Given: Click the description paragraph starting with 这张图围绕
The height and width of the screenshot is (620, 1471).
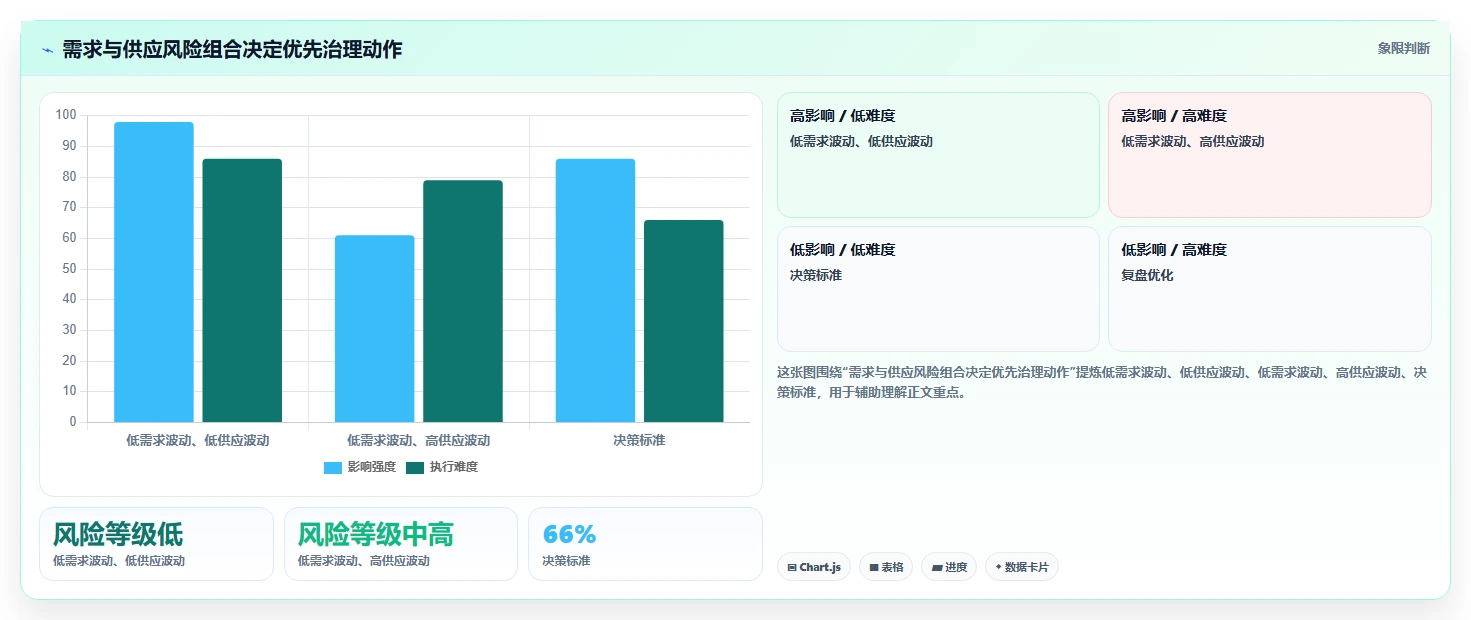Looking at the screenshot, I should click(x=1102, y=382).
